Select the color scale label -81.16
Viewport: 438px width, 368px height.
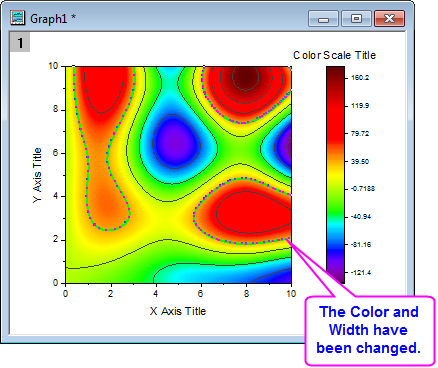point(361,244)
